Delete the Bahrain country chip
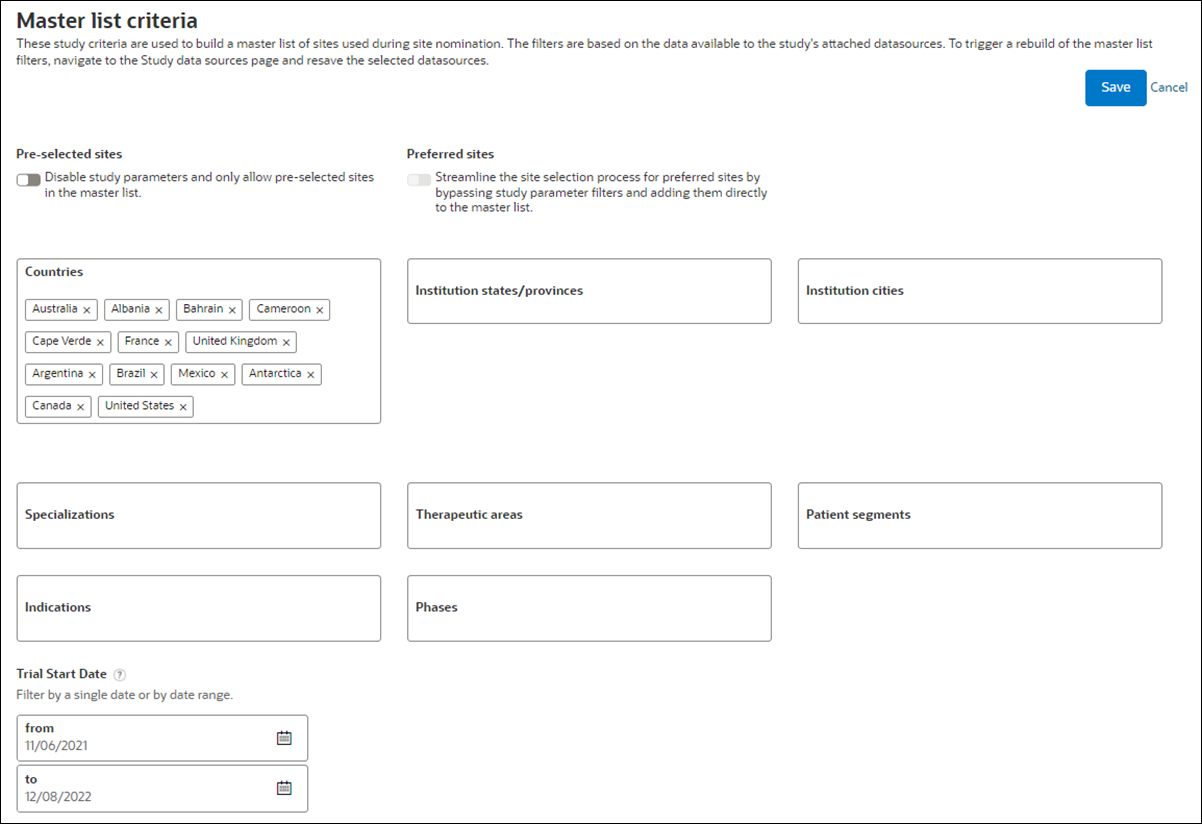This screenshot has width=1202, height=824. pyautogui.click(x=232, y=310)
